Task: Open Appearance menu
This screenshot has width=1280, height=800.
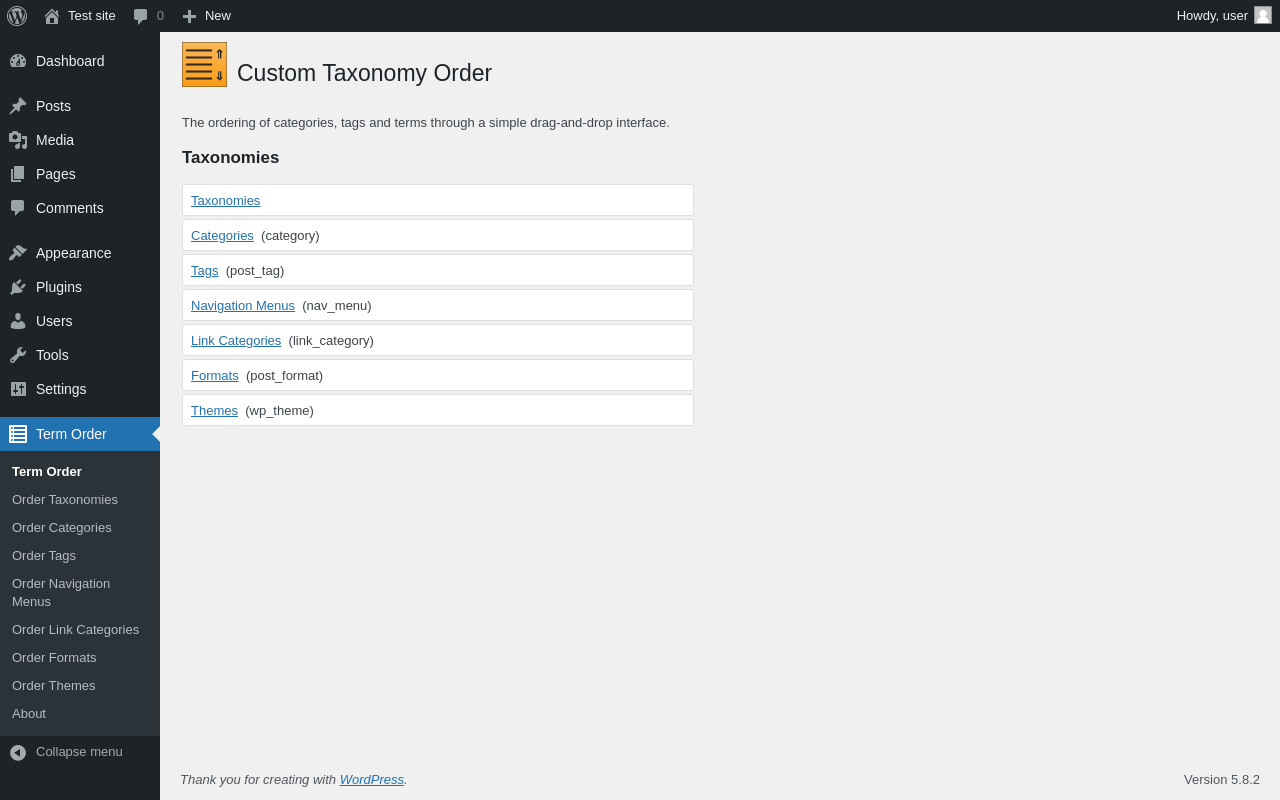Action: pyautogui.click(x=74, y=253)
